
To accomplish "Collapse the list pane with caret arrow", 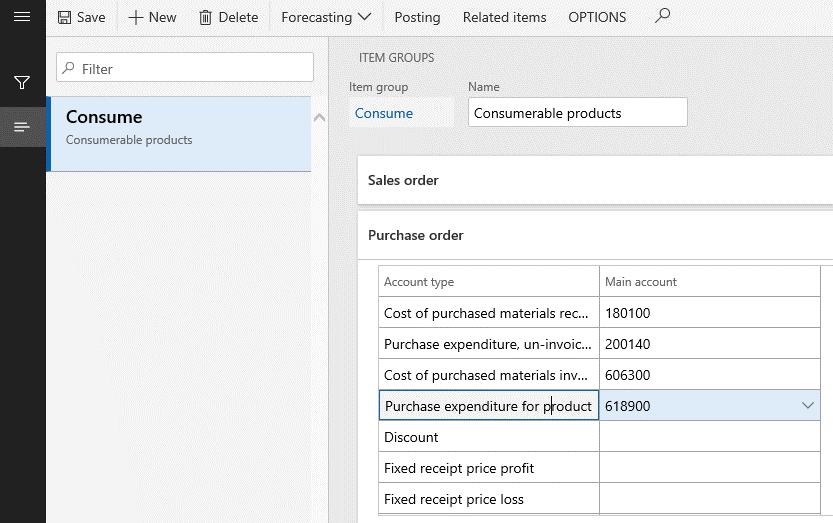I will tap(319, 117).
